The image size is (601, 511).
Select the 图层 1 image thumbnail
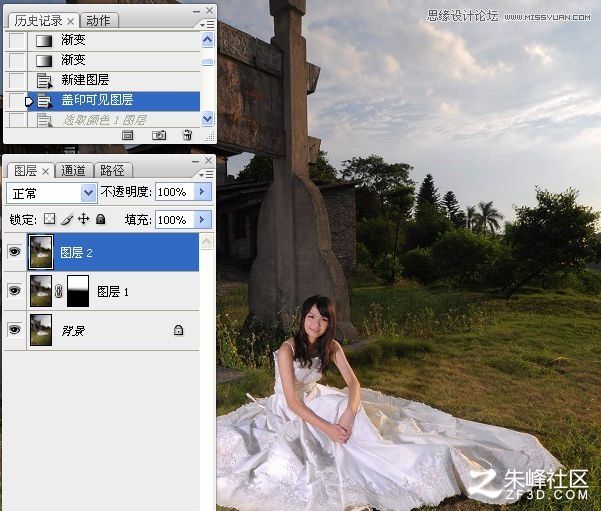(41, 291)
